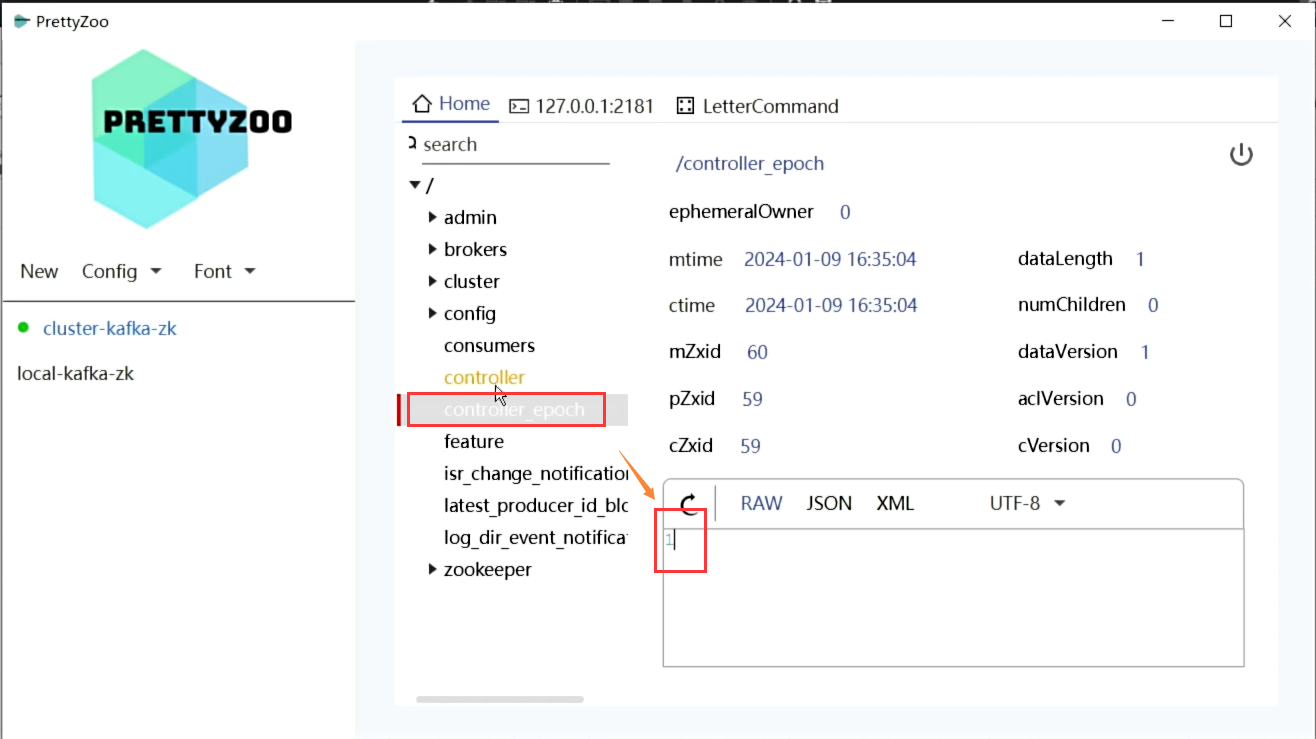This screenshot has height=739, width=1316.
Task: Click the power disconnect icon
Action: coord(1241,155)
